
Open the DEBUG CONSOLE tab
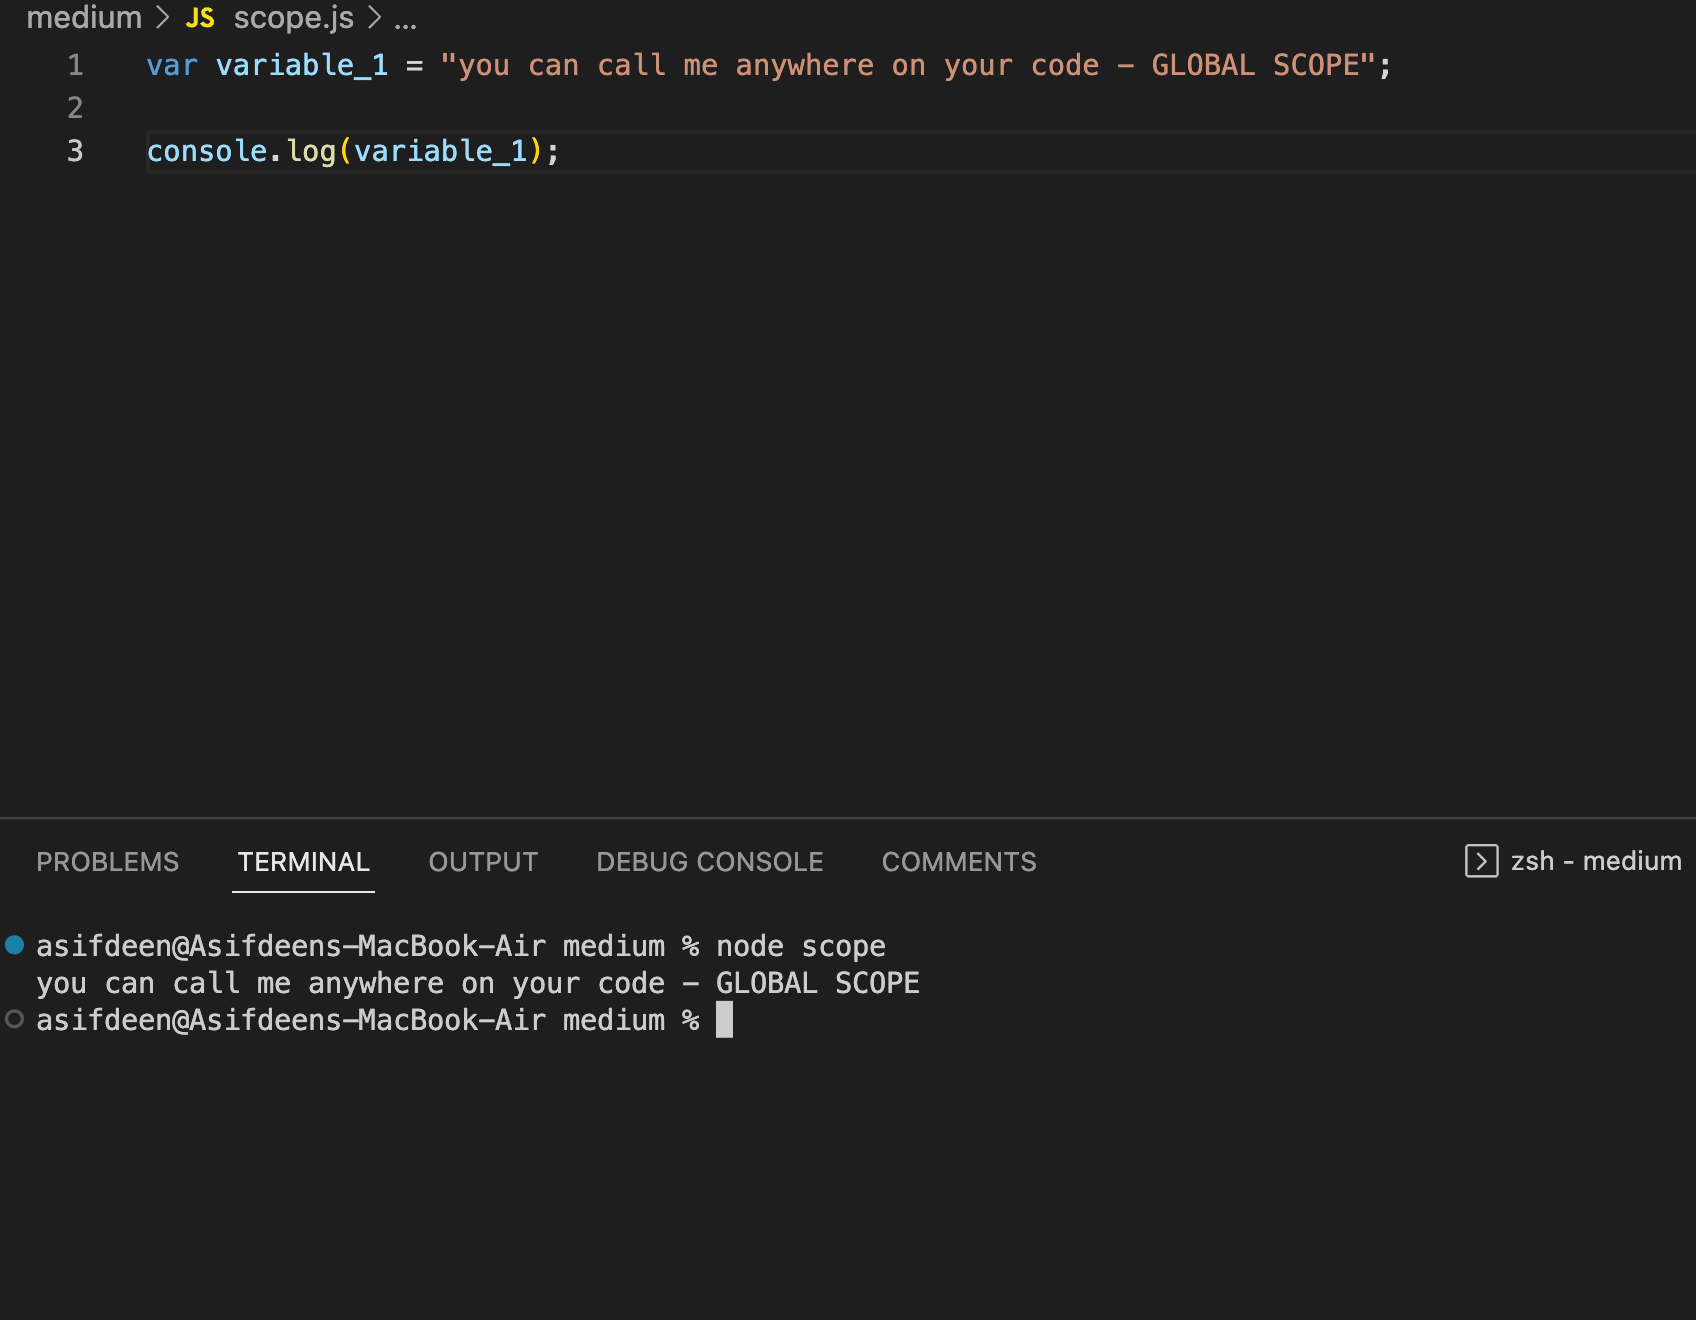pyautogui.click(x=710, y=862)
